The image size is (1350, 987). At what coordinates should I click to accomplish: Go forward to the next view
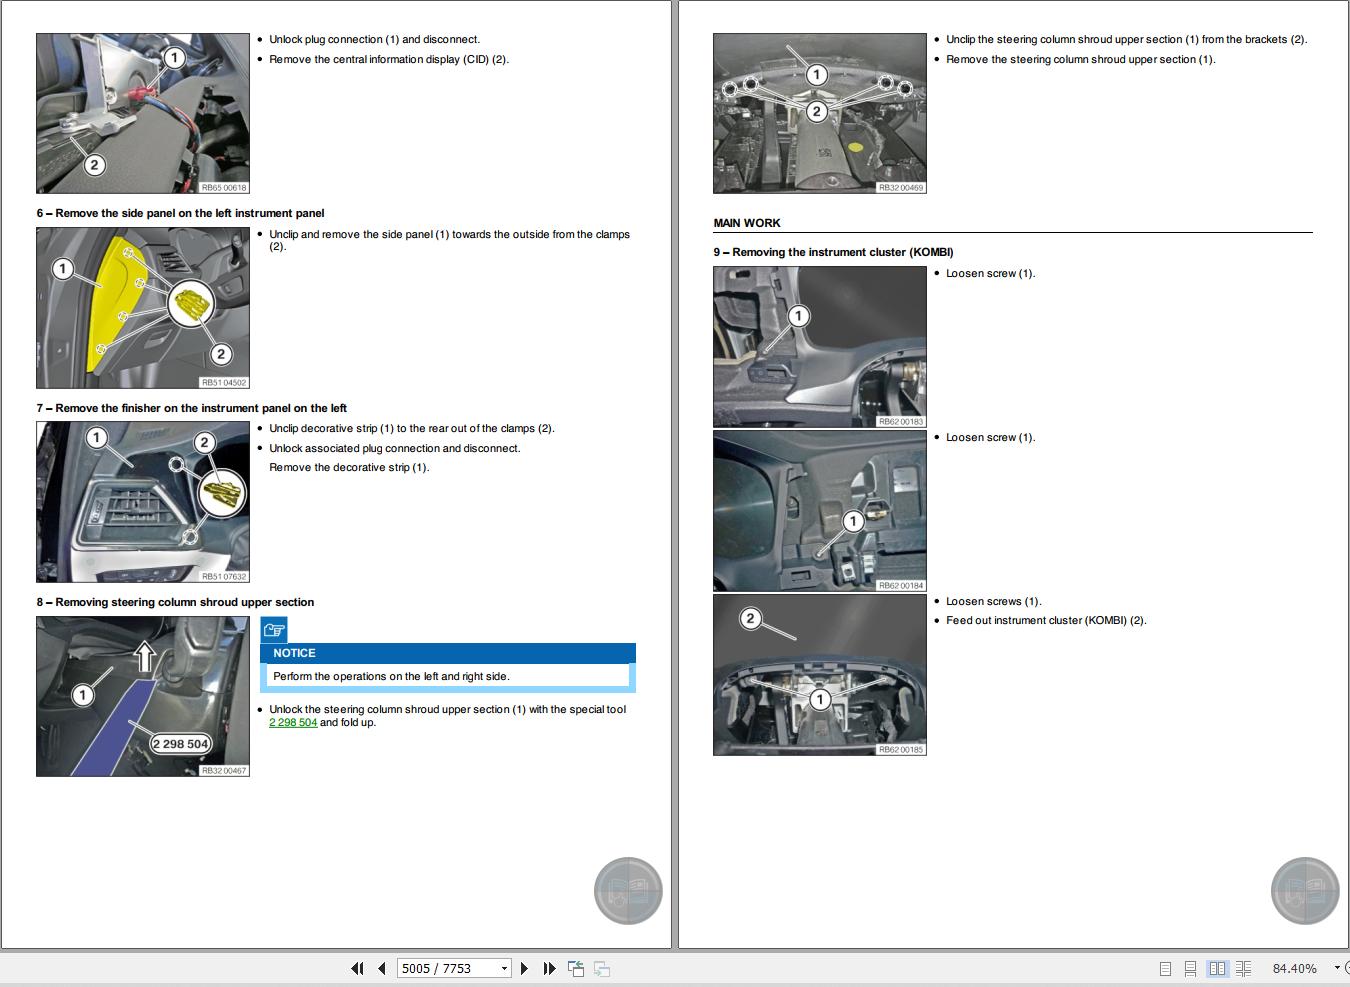(x=601, y=968)
